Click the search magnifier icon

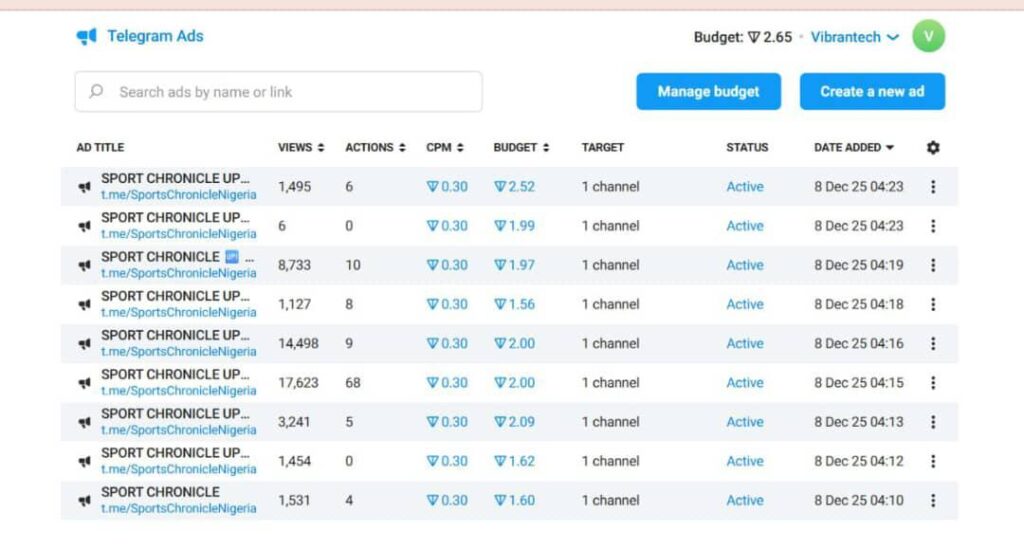(96, 91)
